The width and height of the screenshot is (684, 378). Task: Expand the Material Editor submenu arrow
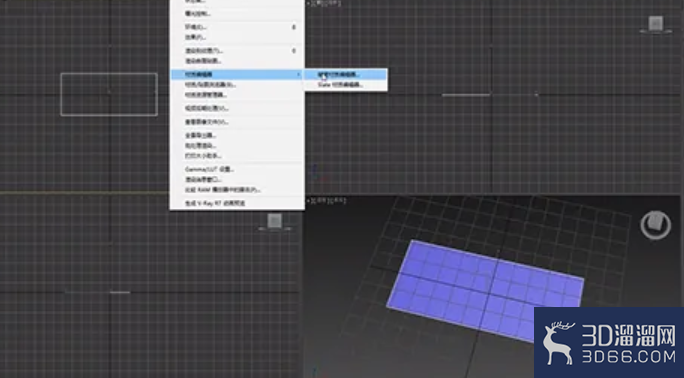299,75
